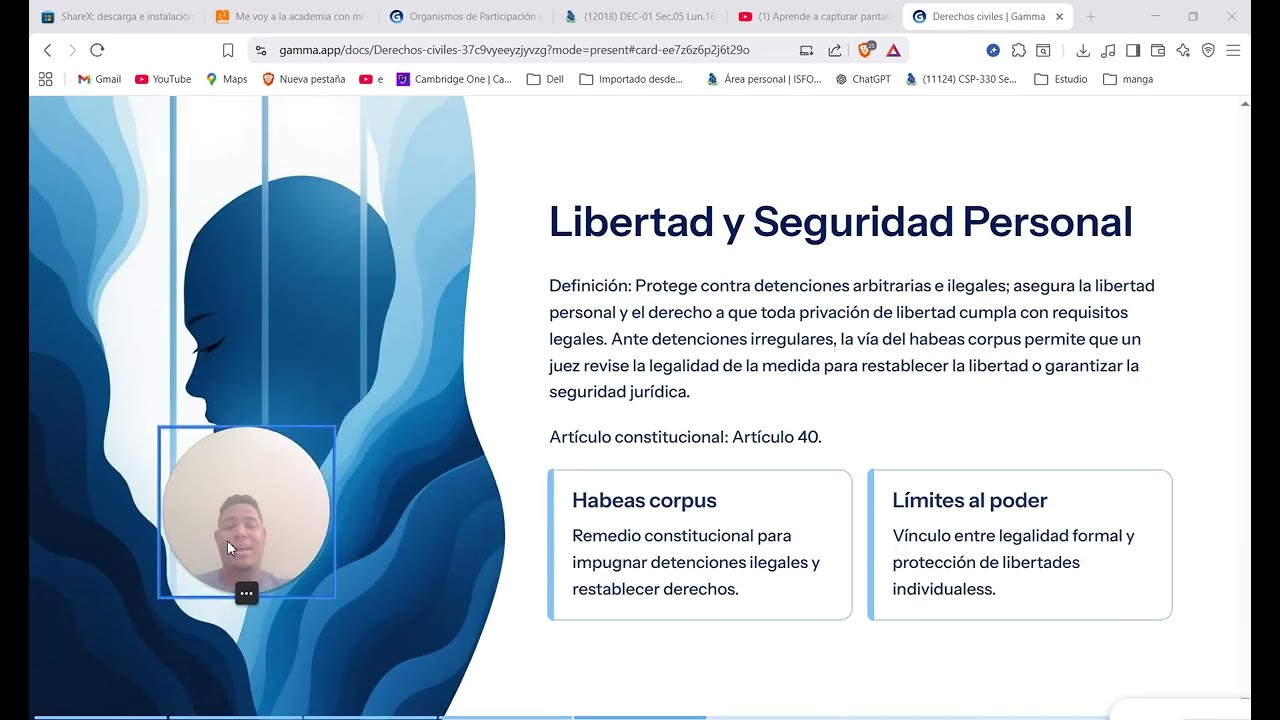
Task: Open the apps grid in bookmarks bar
Action: pyautogui.click(x=45, y=79)
